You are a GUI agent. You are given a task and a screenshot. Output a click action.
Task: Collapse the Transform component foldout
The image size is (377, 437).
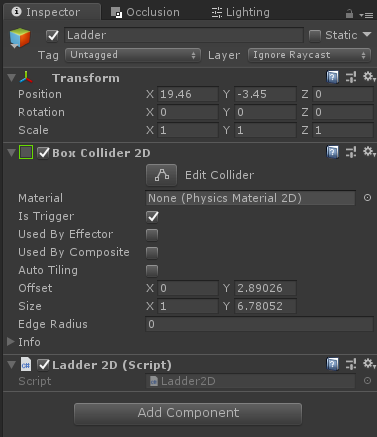pos(11,78)
